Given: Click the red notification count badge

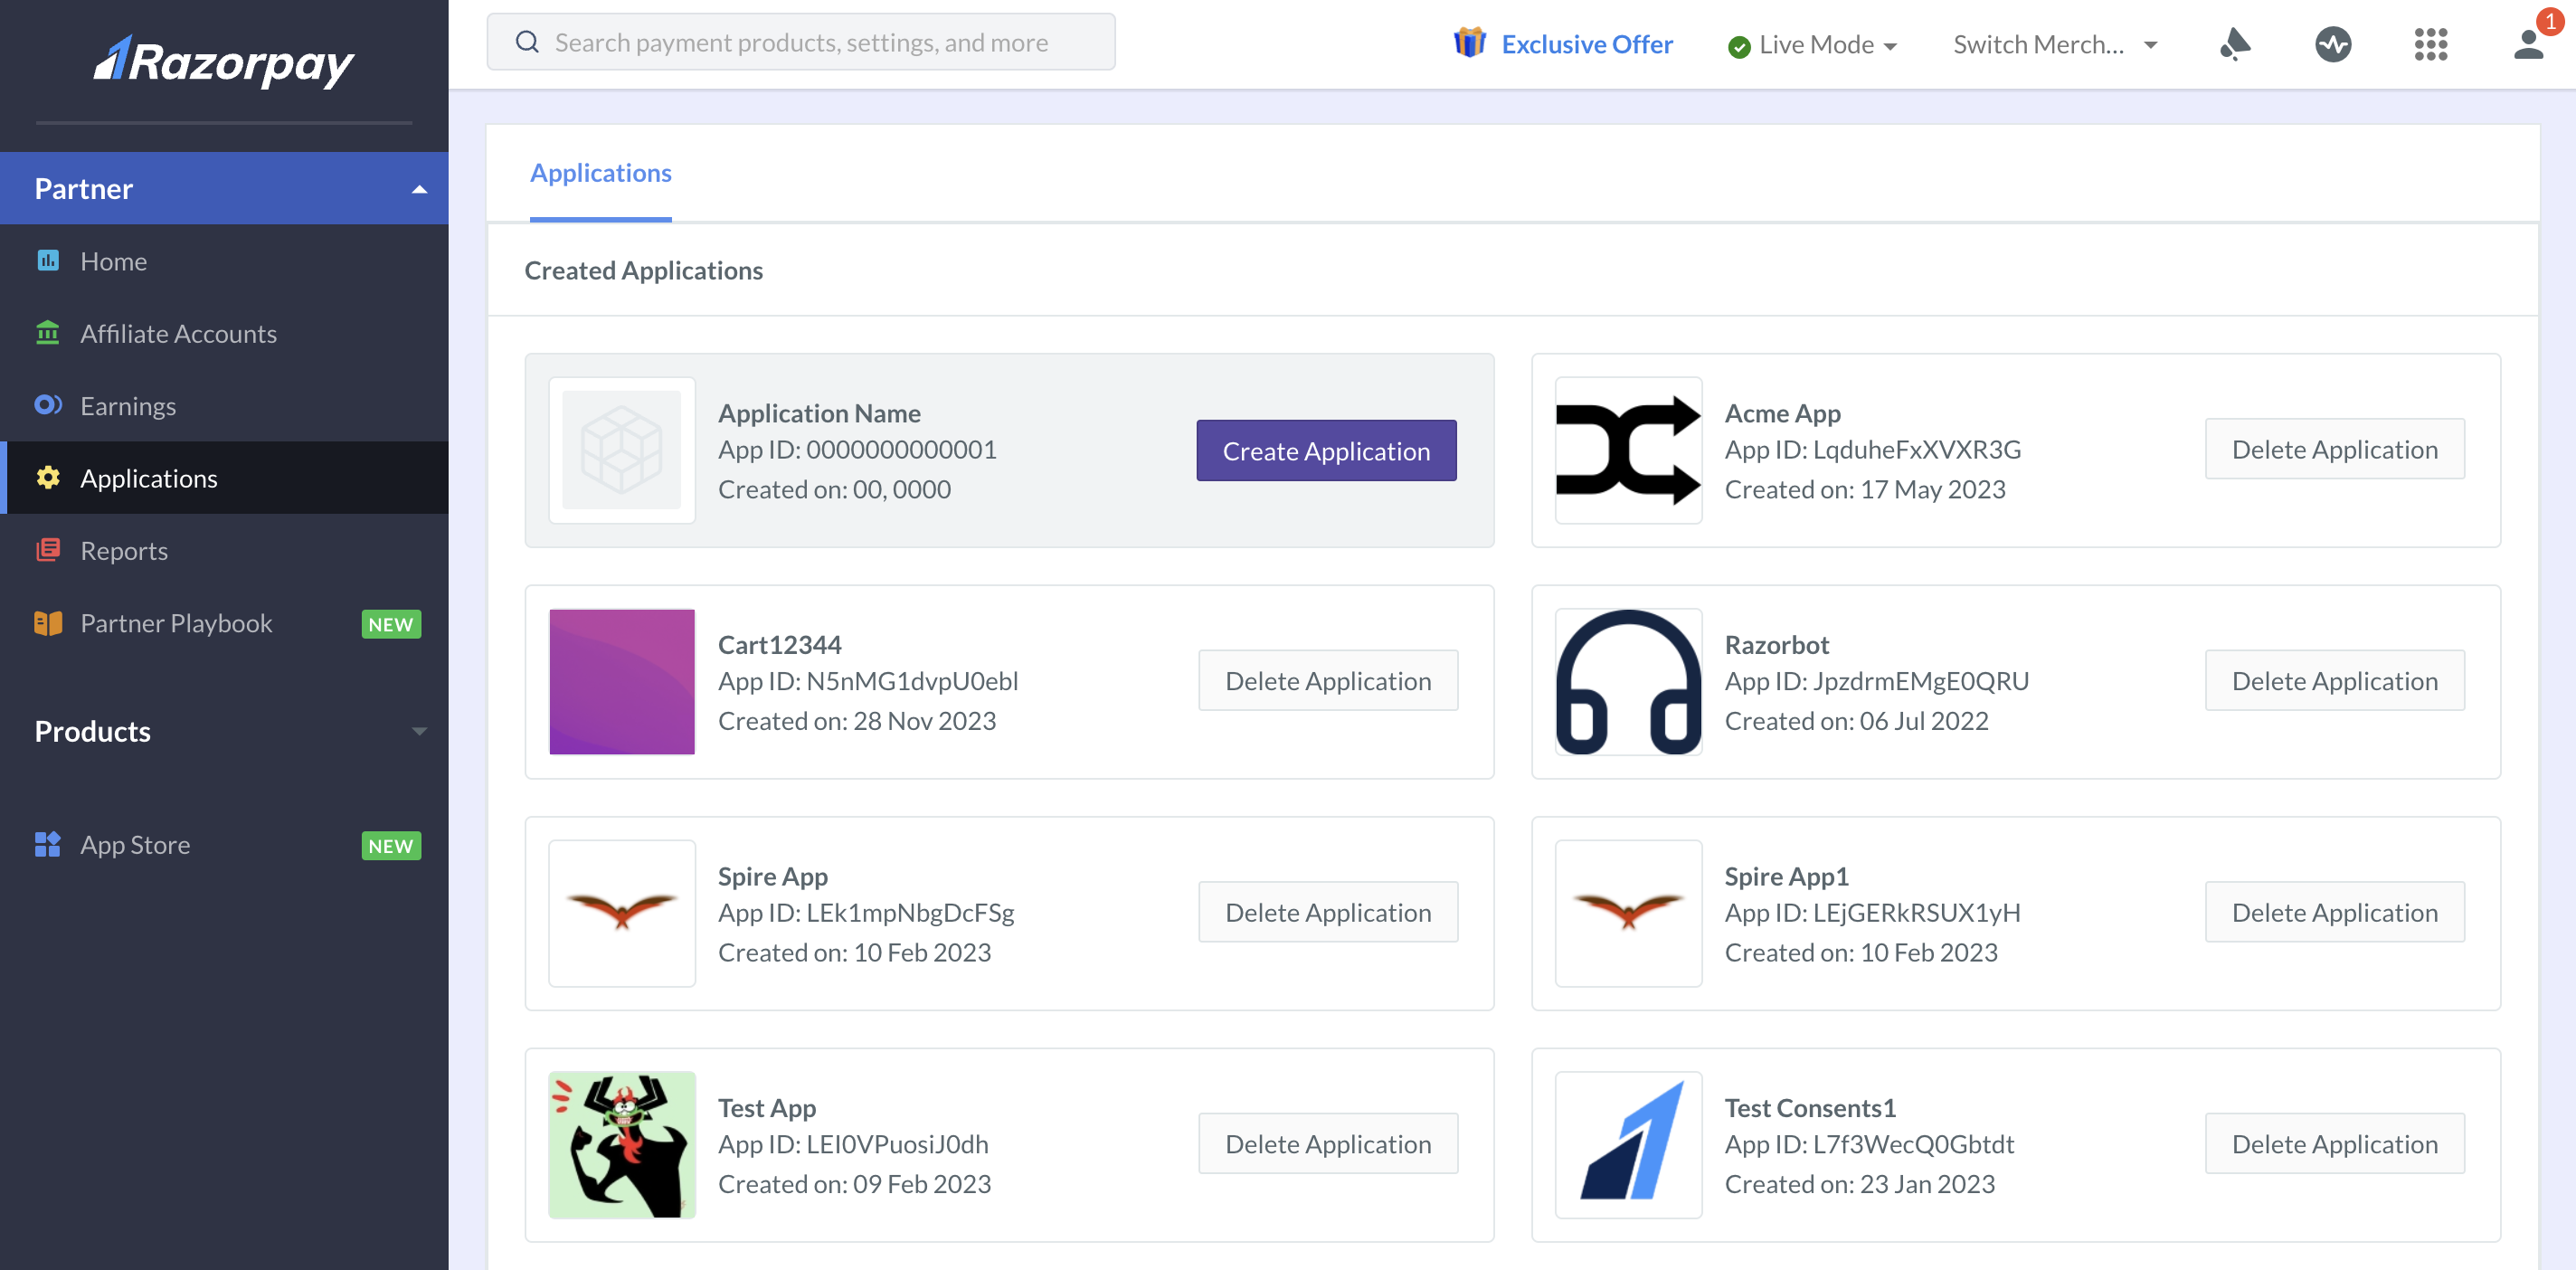Looking at the screenshot, I should pyautogui.click(x=2550, y=20).
